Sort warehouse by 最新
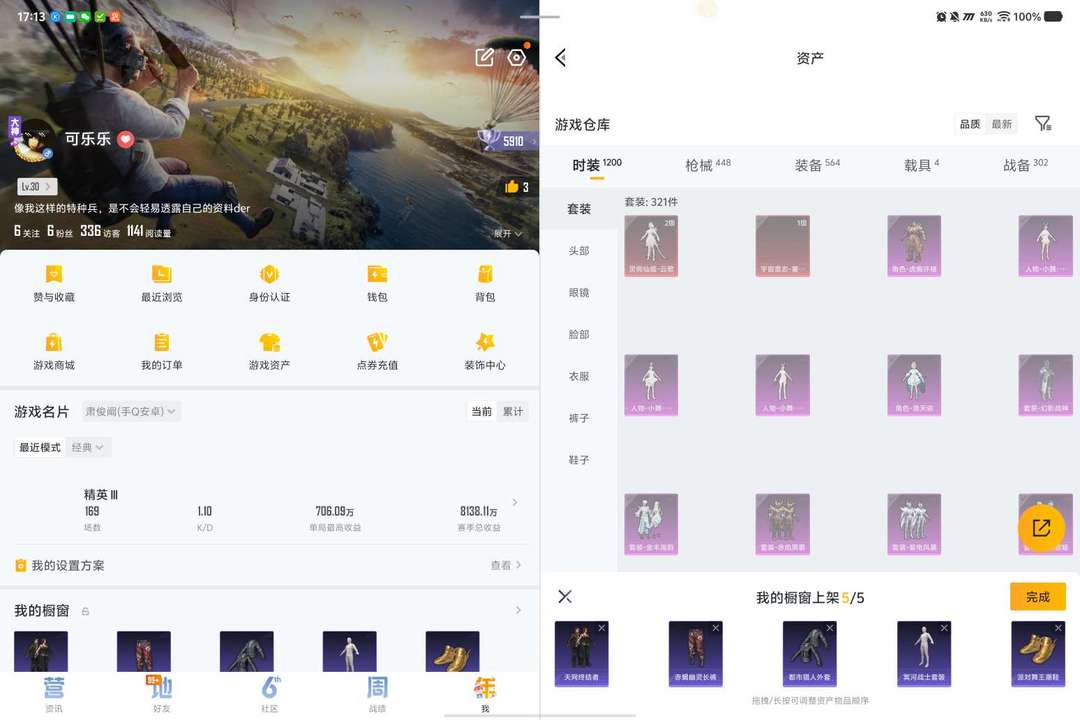 [1001, 124]
